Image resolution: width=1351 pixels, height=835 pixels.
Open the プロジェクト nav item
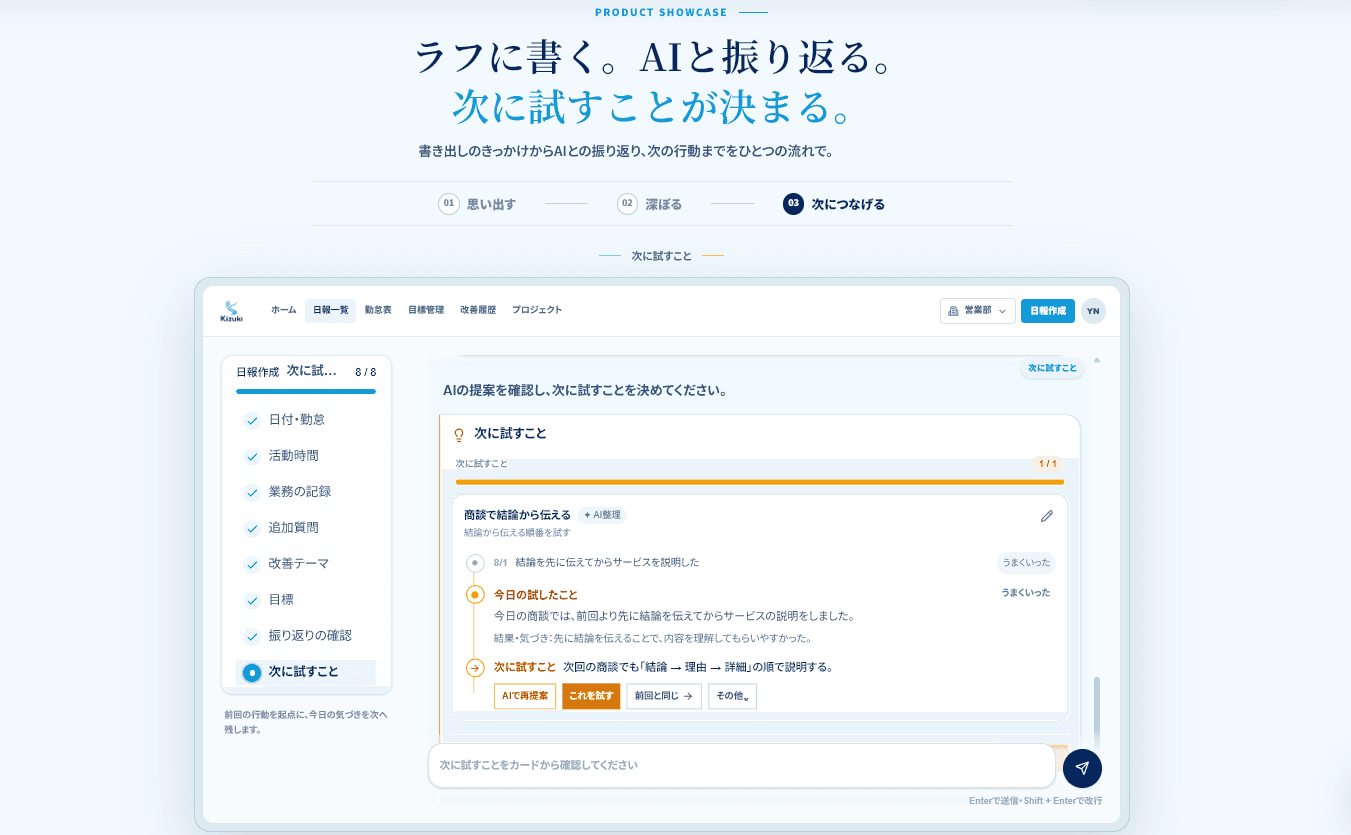pos(537,310)
